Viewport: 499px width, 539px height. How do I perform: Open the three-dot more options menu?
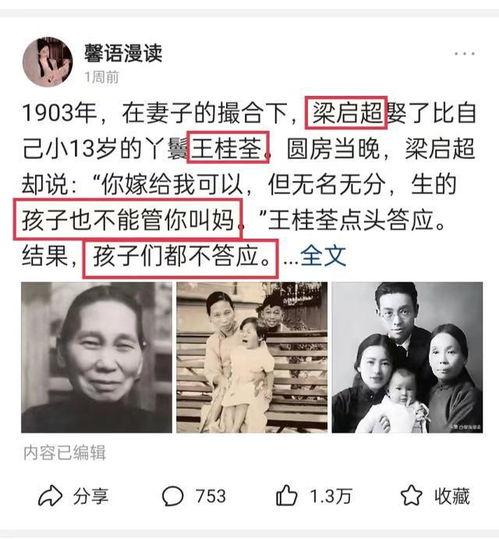tap(465, 54)
